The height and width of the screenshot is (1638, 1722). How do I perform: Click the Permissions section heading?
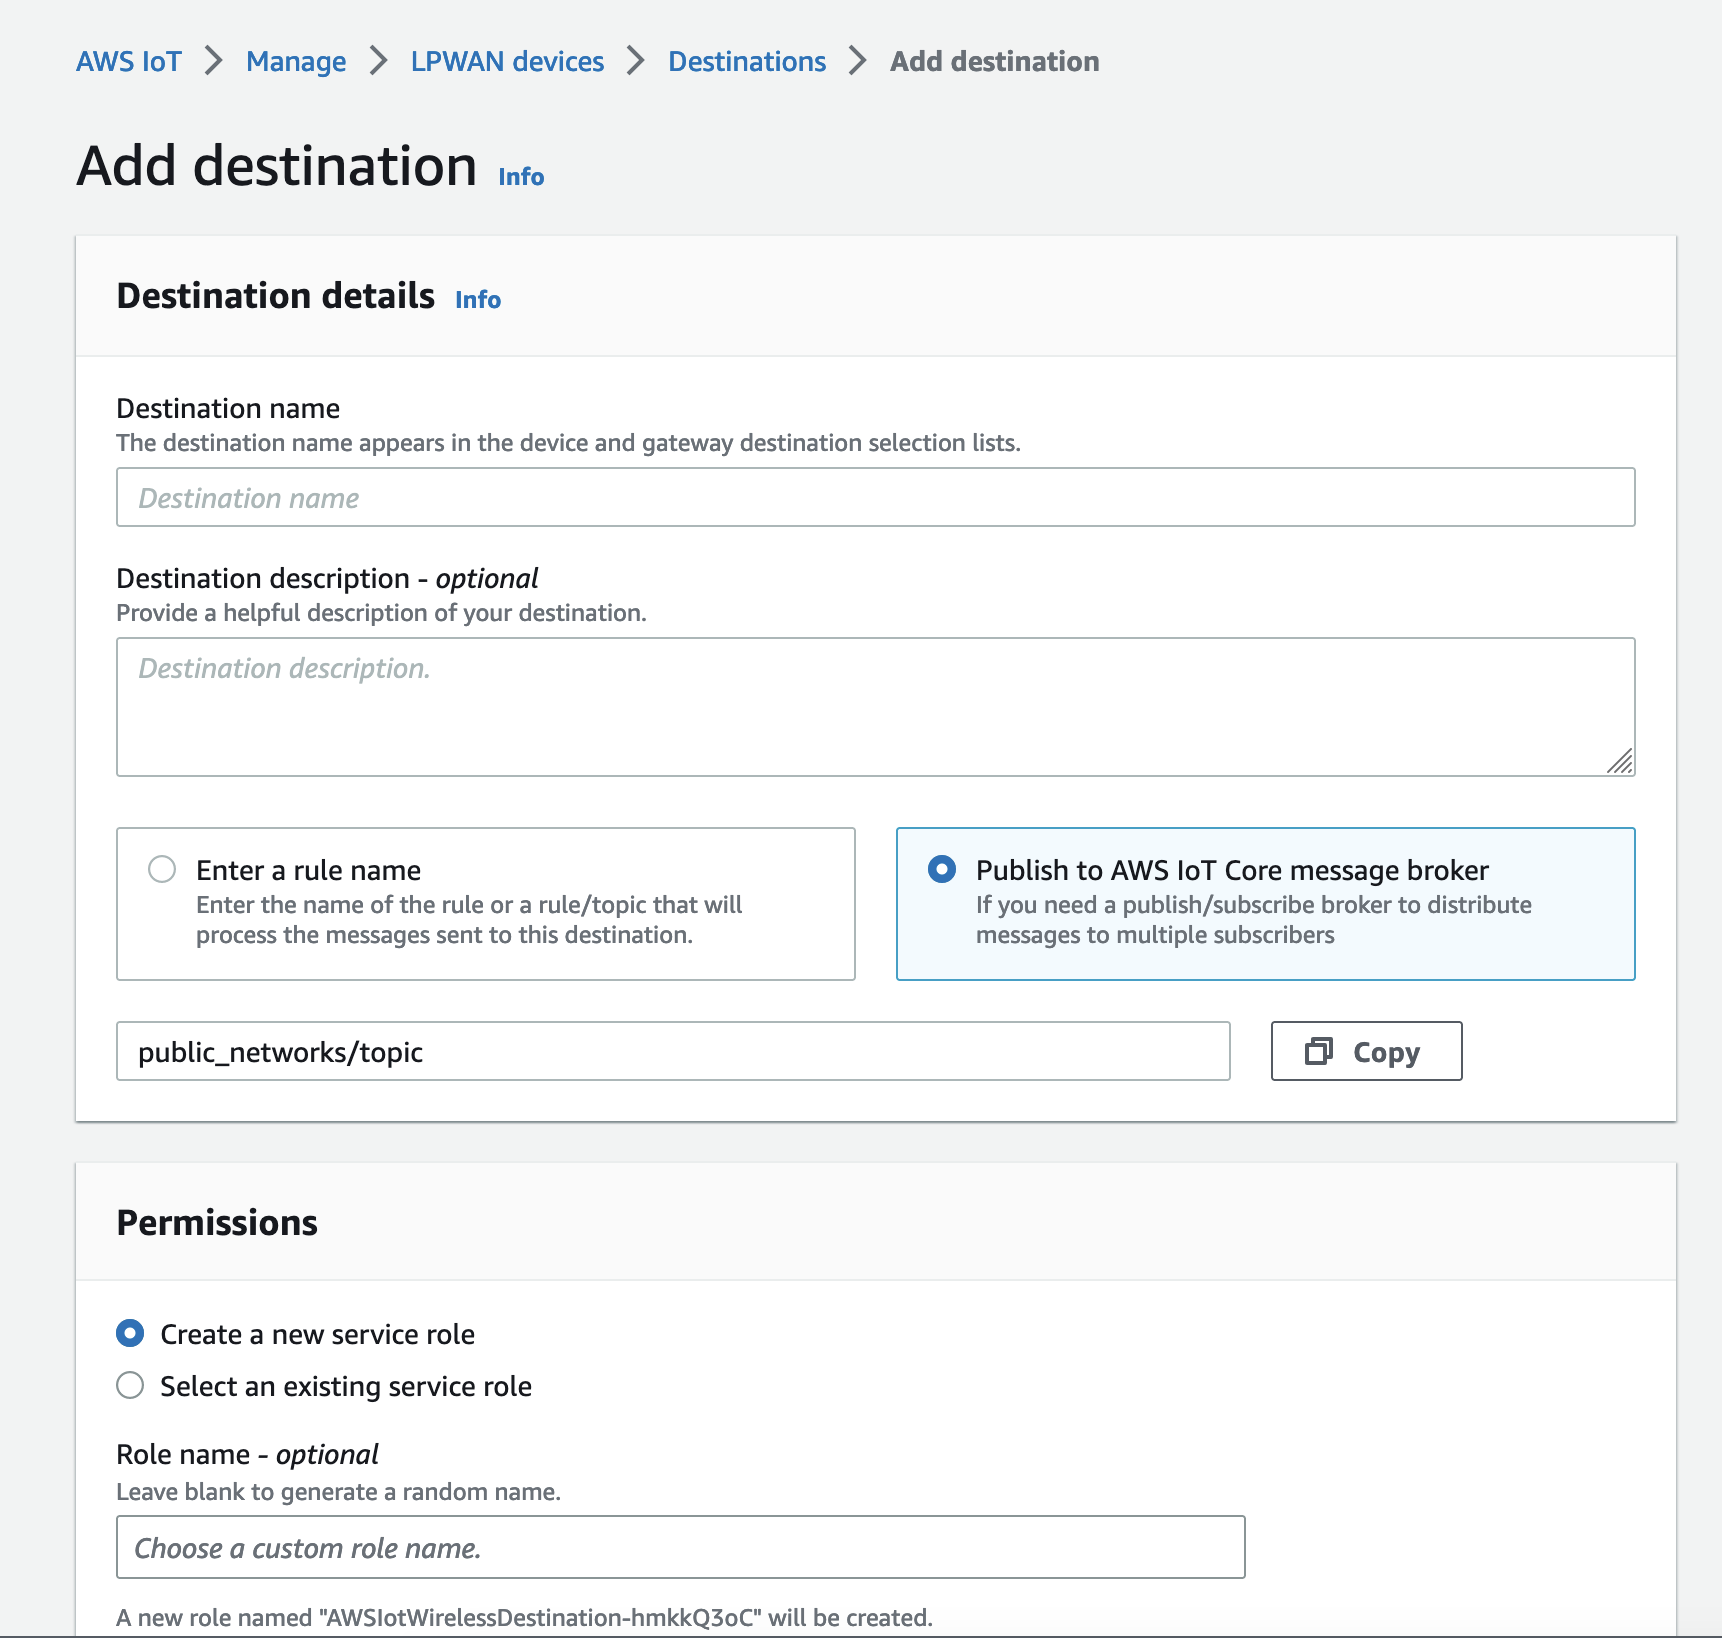[218, 1221]
